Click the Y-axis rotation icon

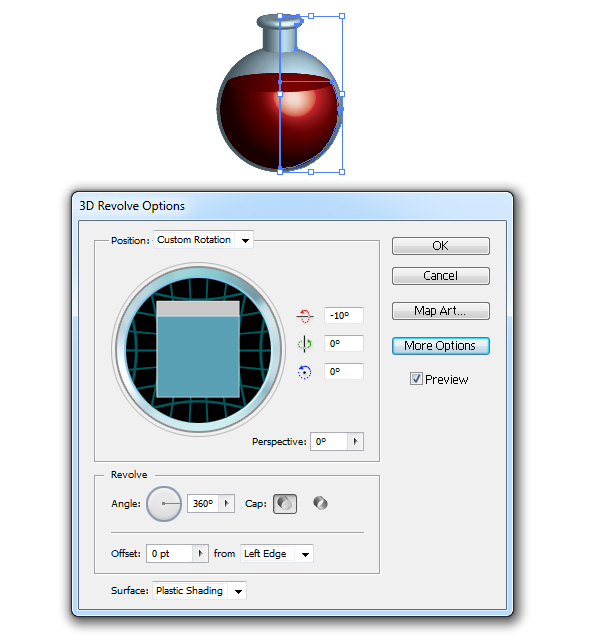click(x=304, y=344)
